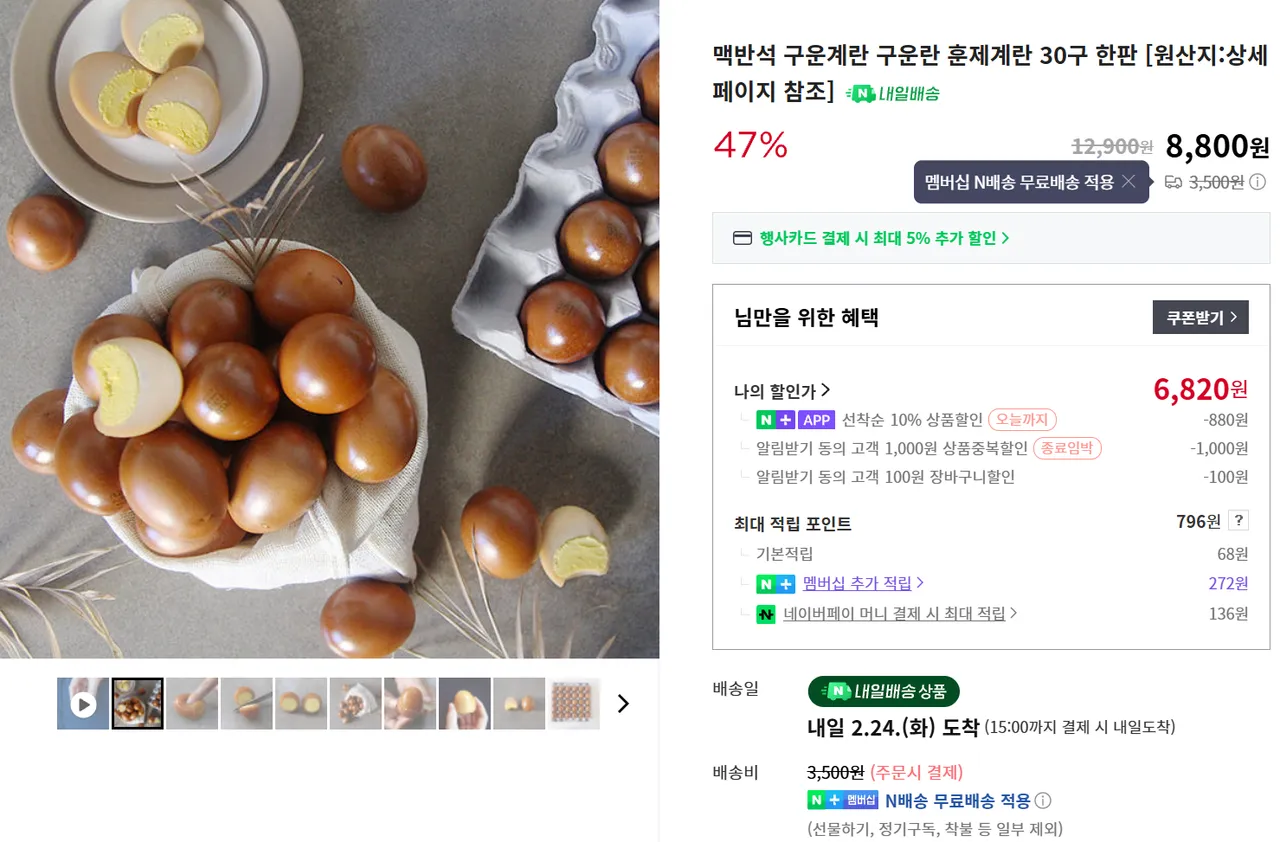
Task: Select the knife-cutting egg thumbnail
Action: (247, 704)
